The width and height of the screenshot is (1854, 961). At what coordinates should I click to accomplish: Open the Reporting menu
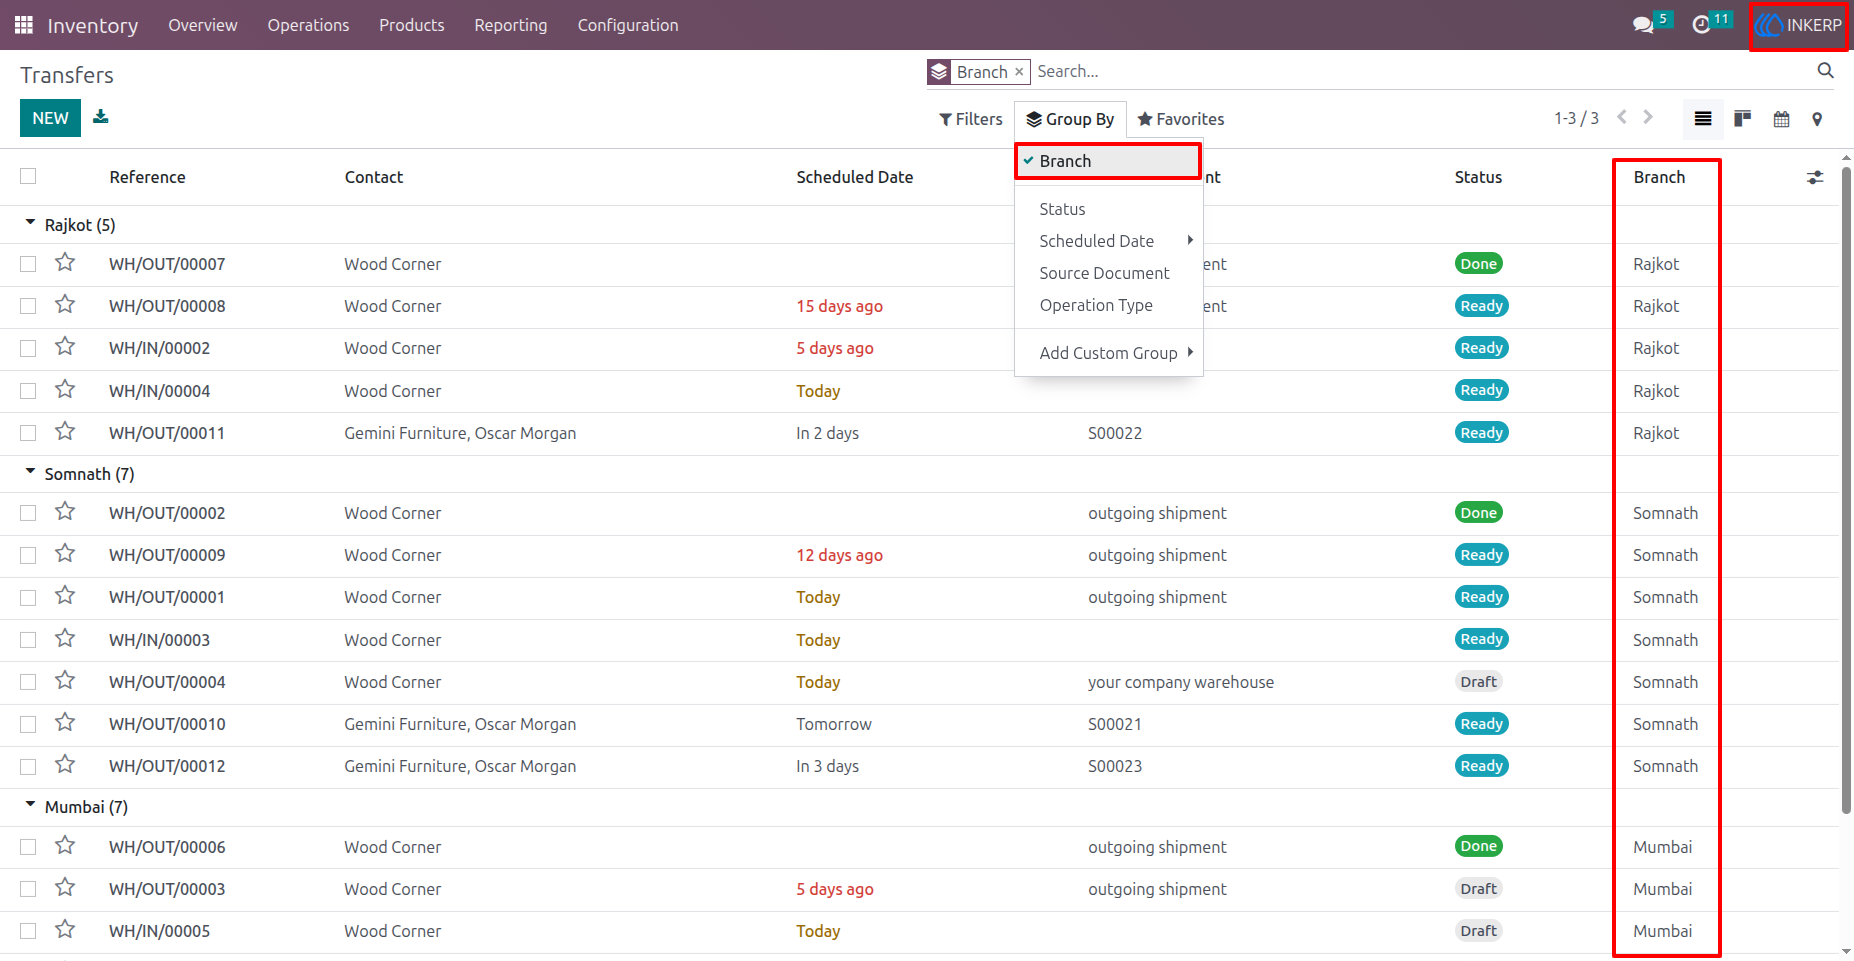pyautogui.click(x=511, y=25)
